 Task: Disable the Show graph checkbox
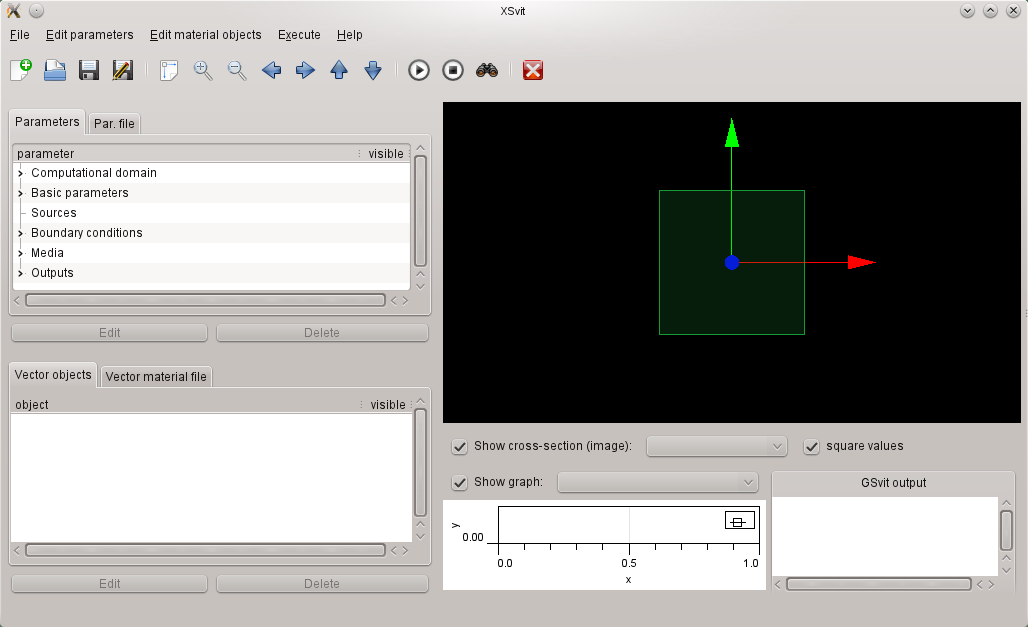pyautogui.click(x=460, y=482)
